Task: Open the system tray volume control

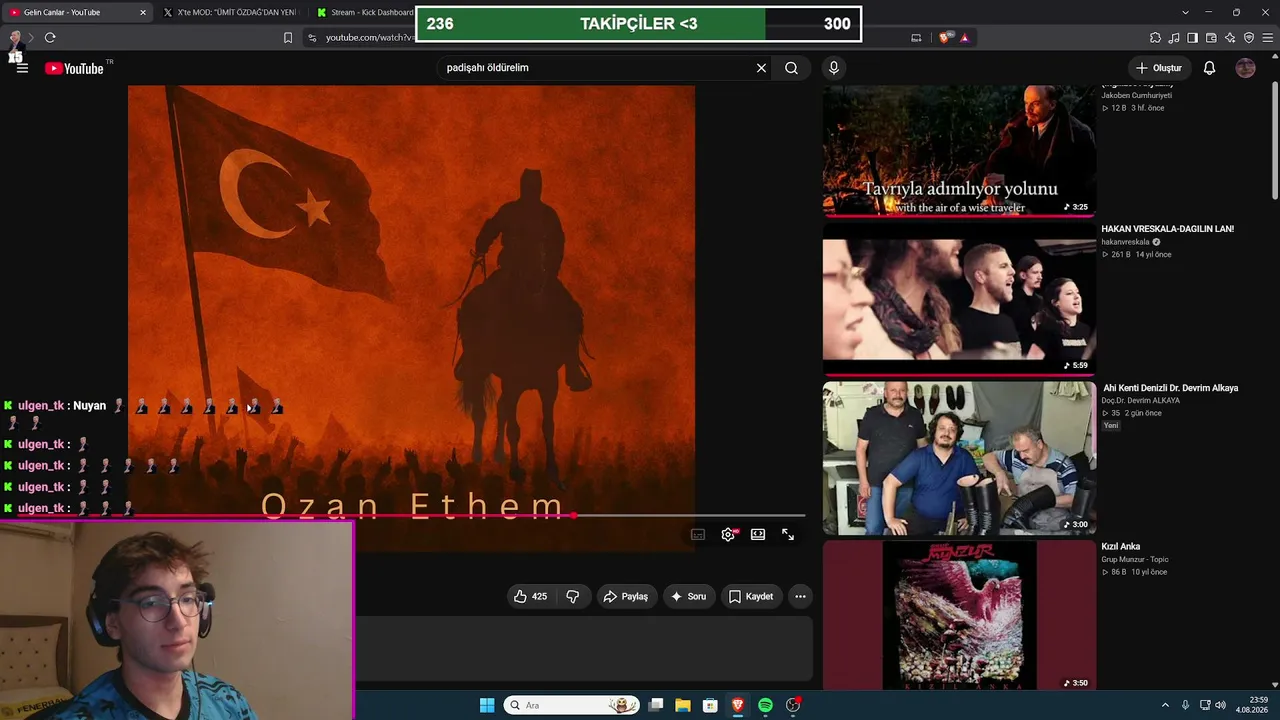Action: 1220,705
